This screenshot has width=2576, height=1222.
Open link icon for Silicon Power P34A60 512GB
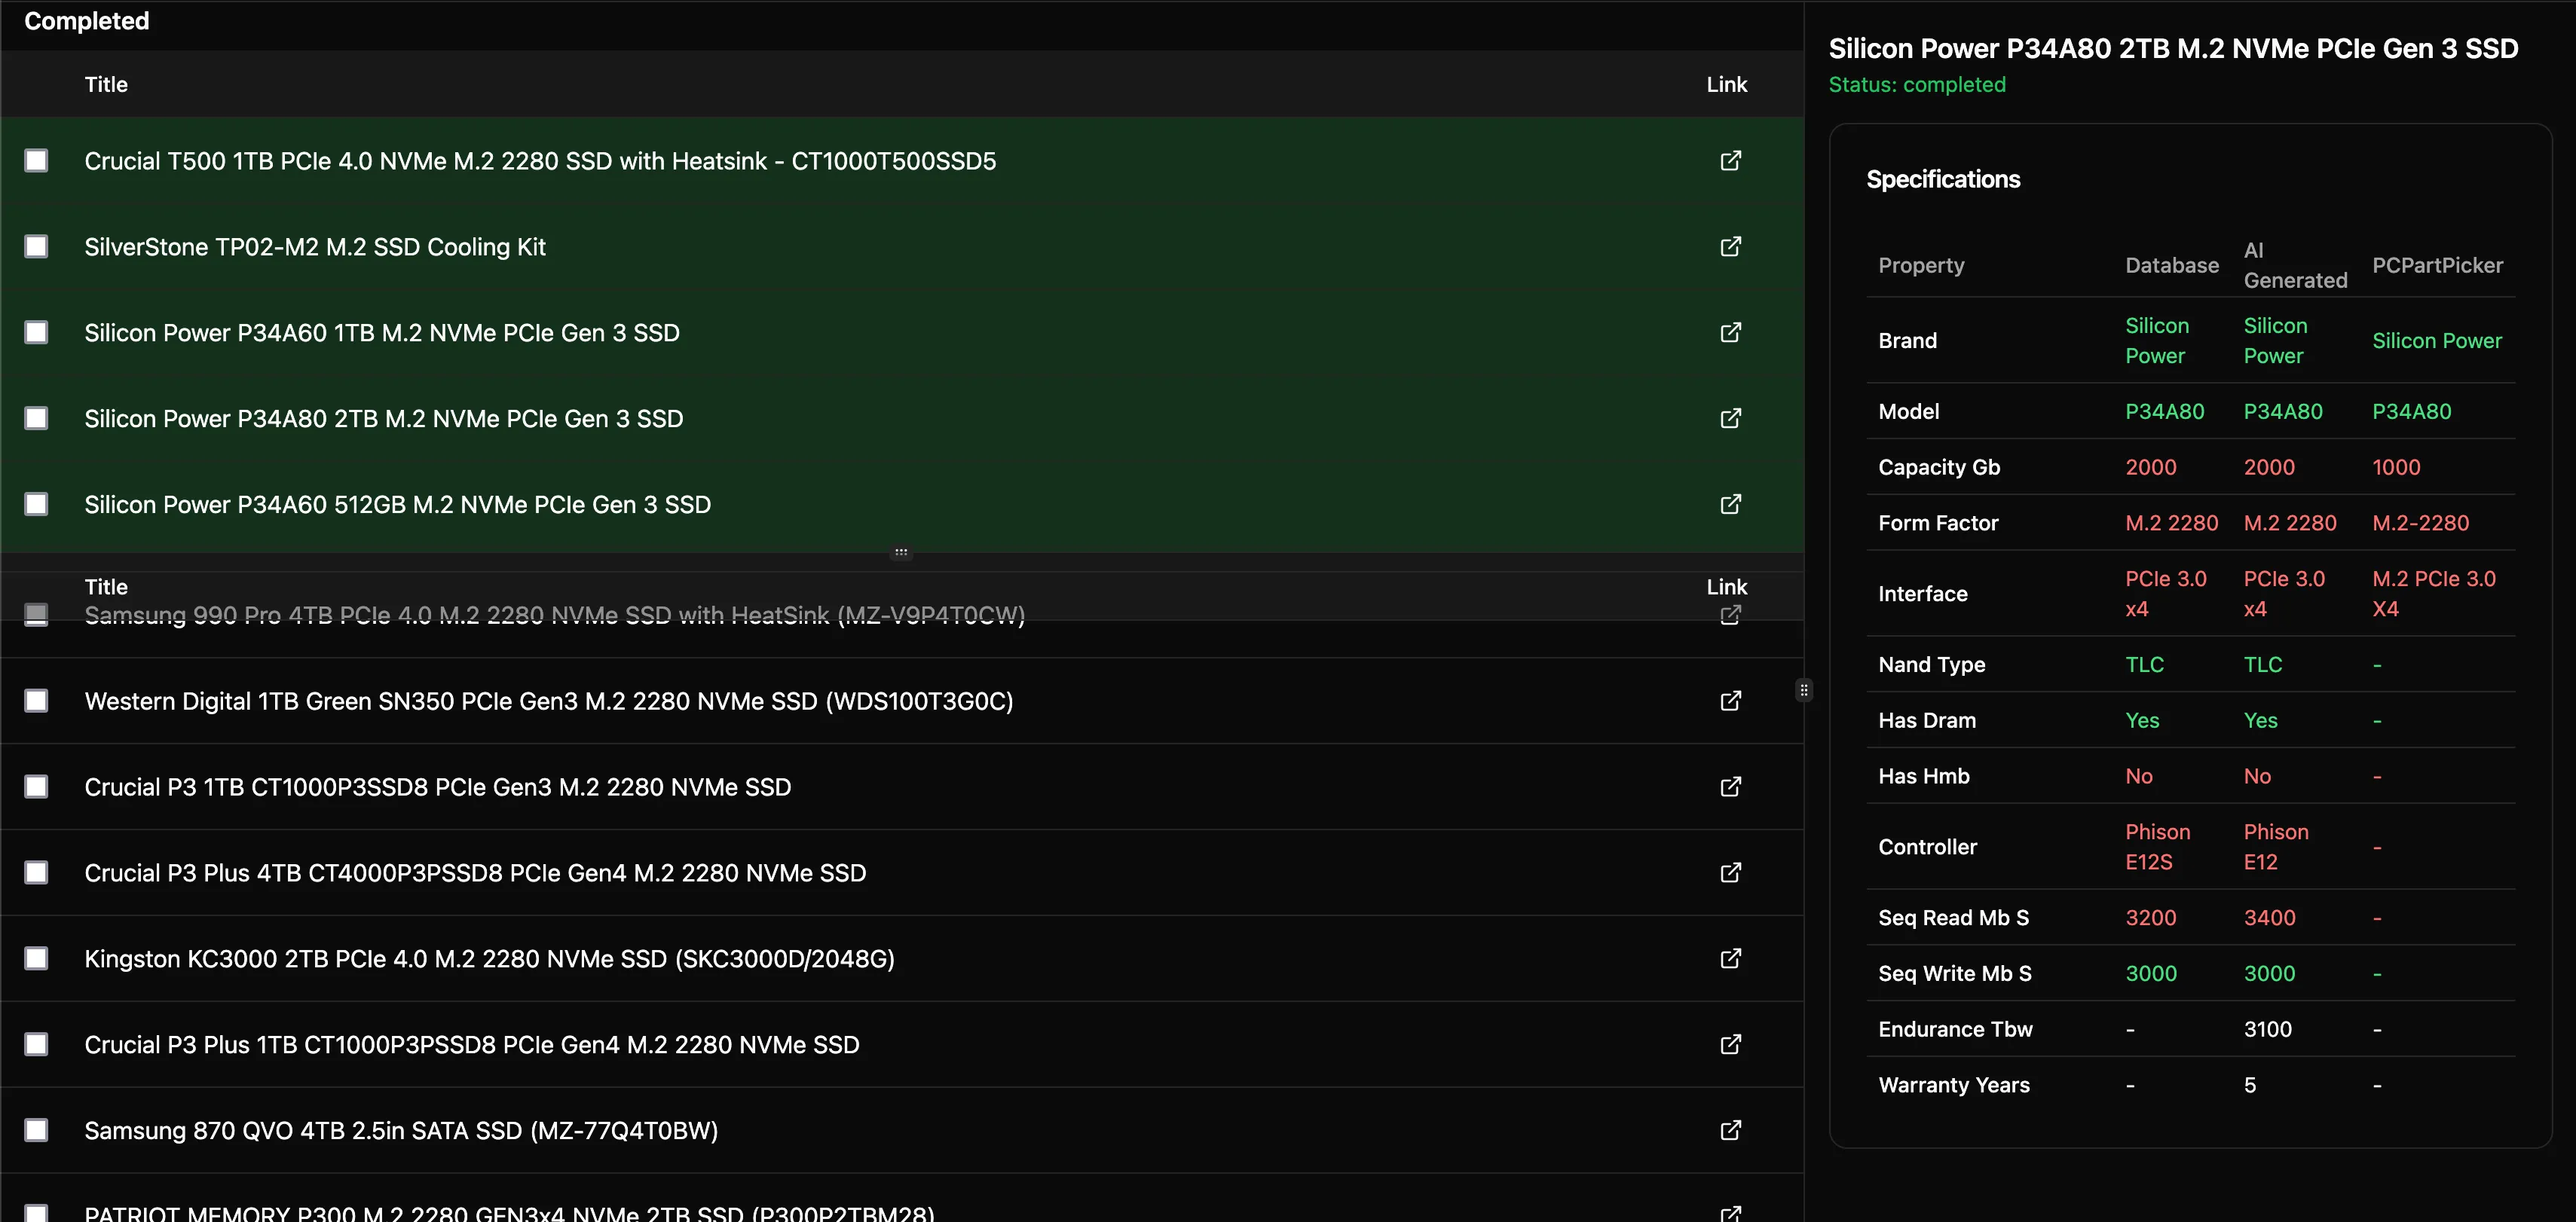click(x=1730, y=505)
